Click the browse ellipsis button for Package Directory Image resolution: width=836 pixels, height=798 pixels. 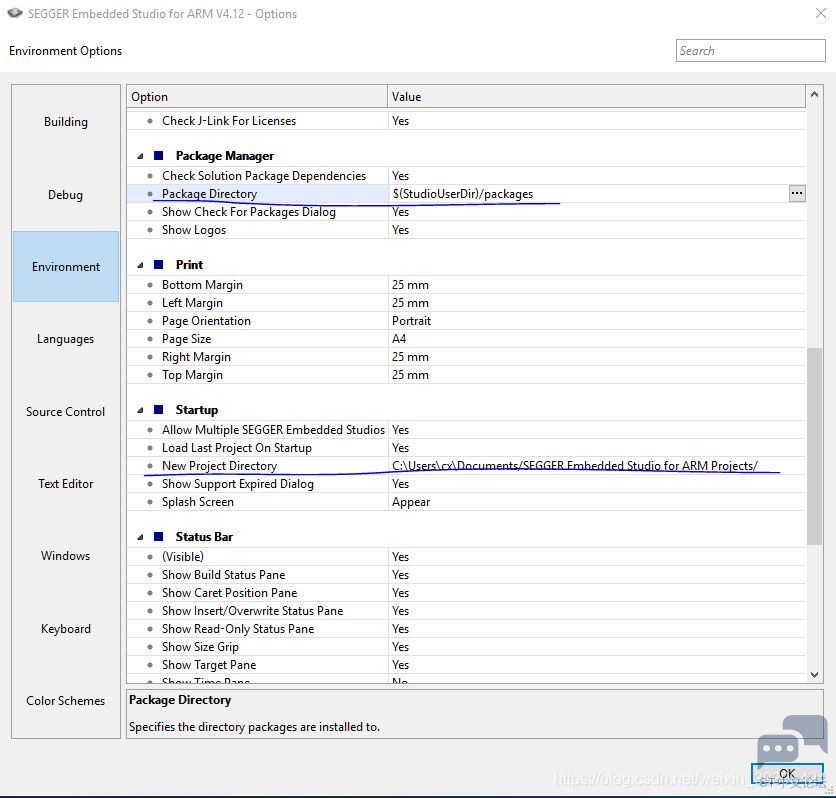(797, 194)
